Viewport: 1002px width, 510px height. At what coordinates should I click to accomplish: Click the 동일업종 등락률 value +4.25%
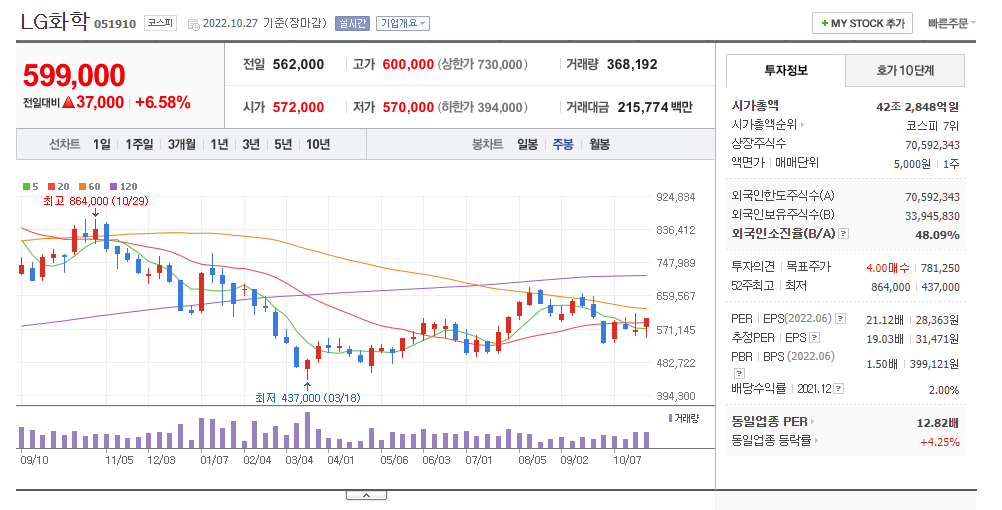pos(940,442)
